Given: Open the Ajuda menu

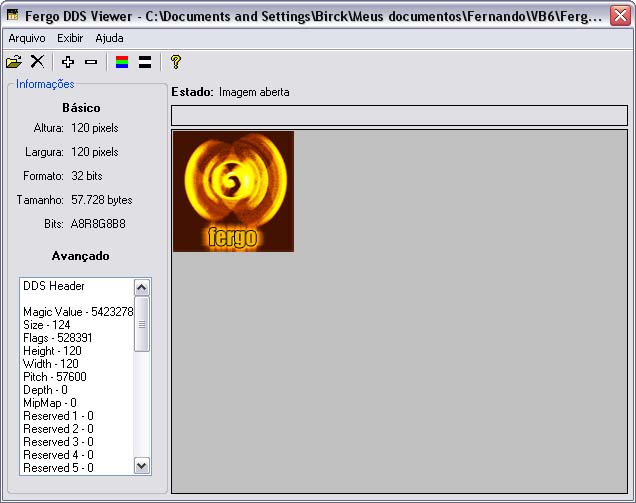Looking at the screenshot, I should click(x=110, y=38).
